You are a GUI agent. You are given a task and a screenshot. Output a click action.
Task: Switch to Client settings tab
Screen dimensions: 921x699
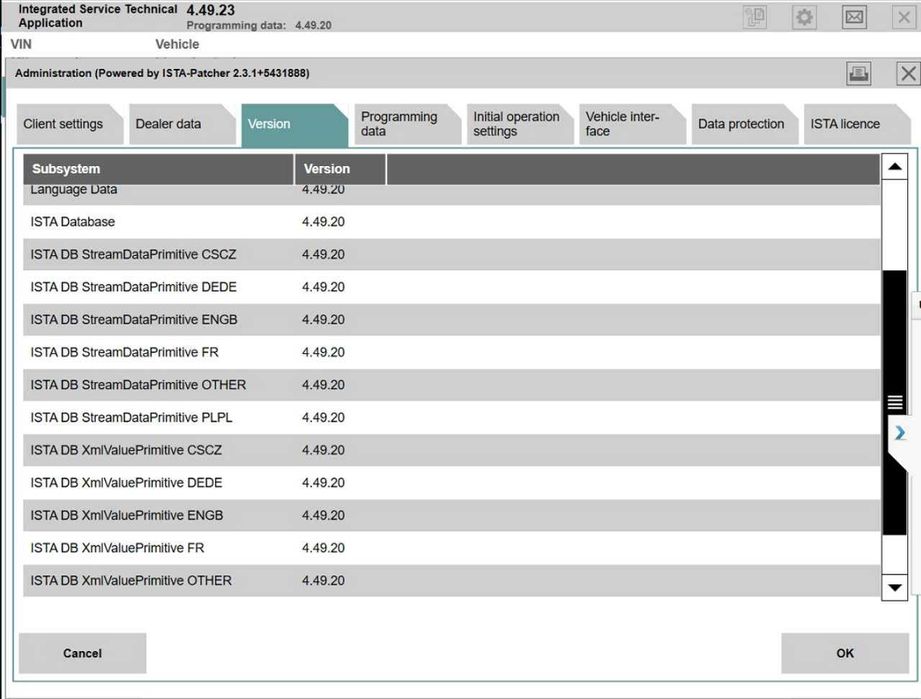(x=69, y=124)
